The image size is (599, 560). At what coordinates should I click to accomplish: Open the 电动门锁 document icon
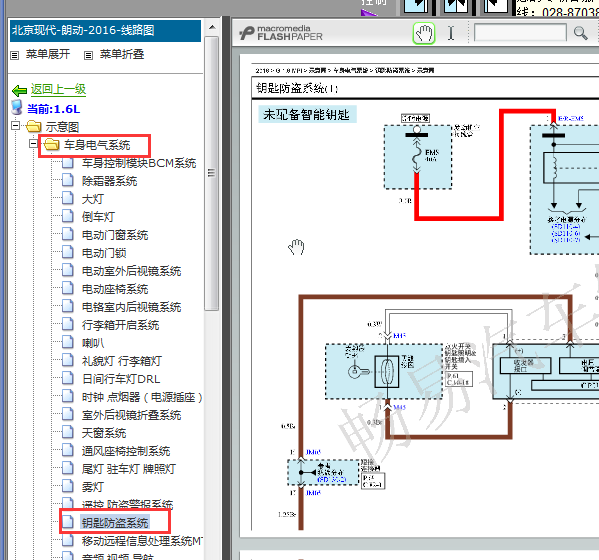68,252
